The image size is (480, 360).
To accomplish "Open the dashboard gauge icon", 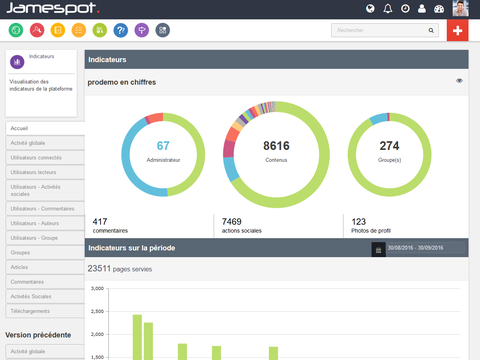I will click(439, 9).
